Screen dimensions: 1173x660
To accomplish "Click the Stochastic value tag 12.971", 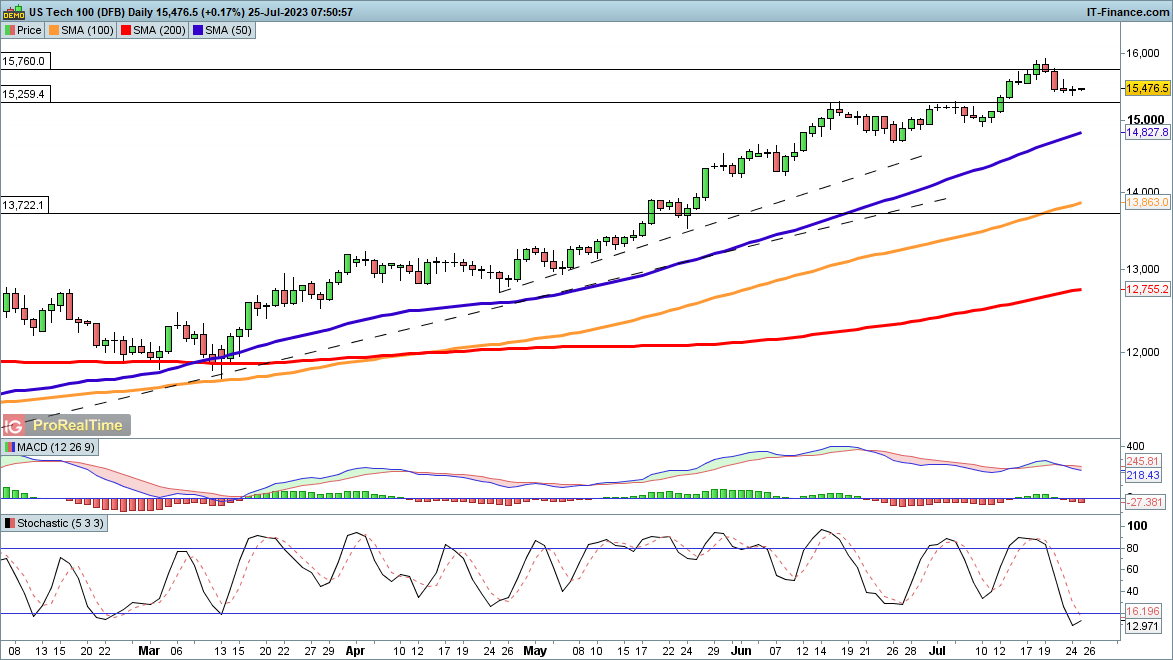I will point(1142,626).
